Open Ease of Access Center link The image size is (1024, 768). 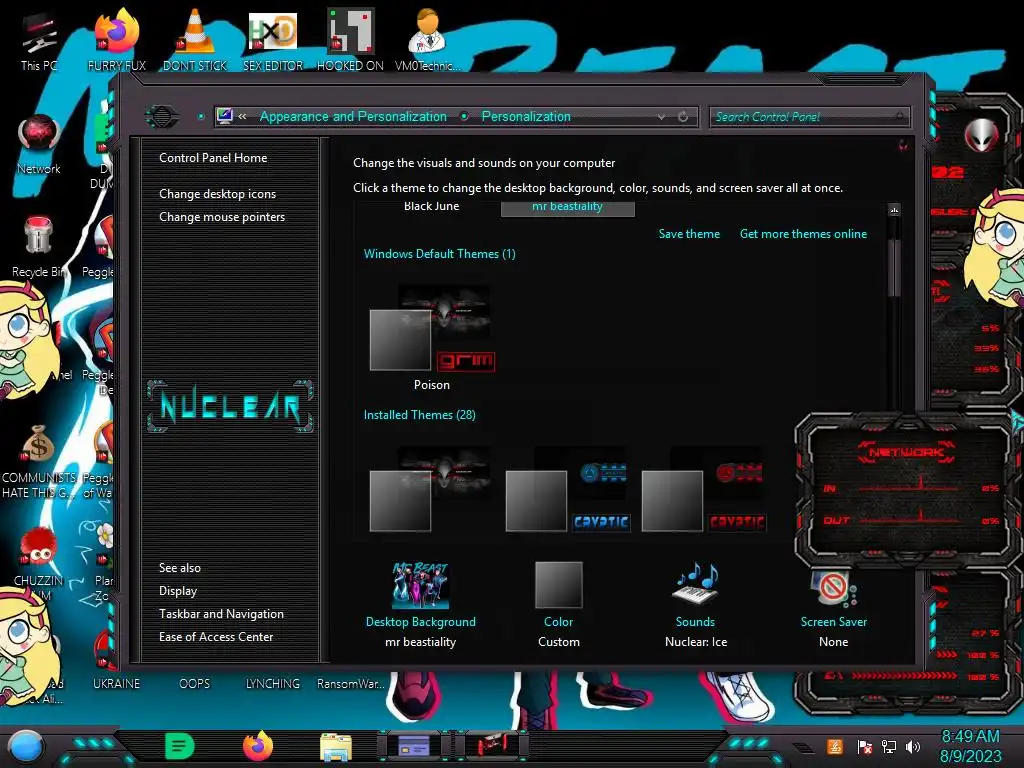click(216, 637)
